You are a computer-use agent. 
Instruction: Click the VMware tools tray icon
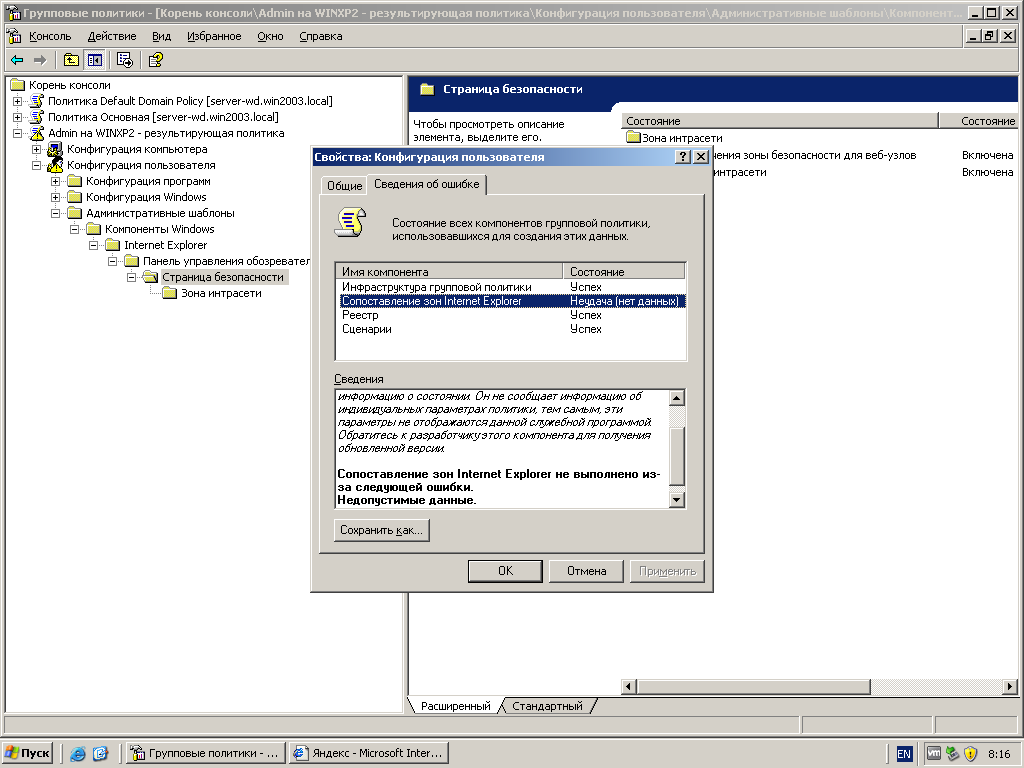pos(934,754)
